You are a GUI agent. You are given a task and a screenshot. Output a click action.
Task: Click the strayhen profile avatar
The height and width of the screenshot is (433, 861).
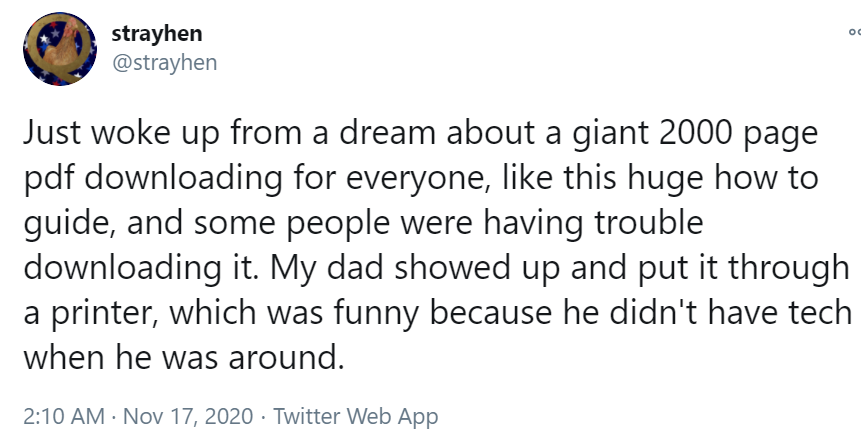[x=60, y=49]
